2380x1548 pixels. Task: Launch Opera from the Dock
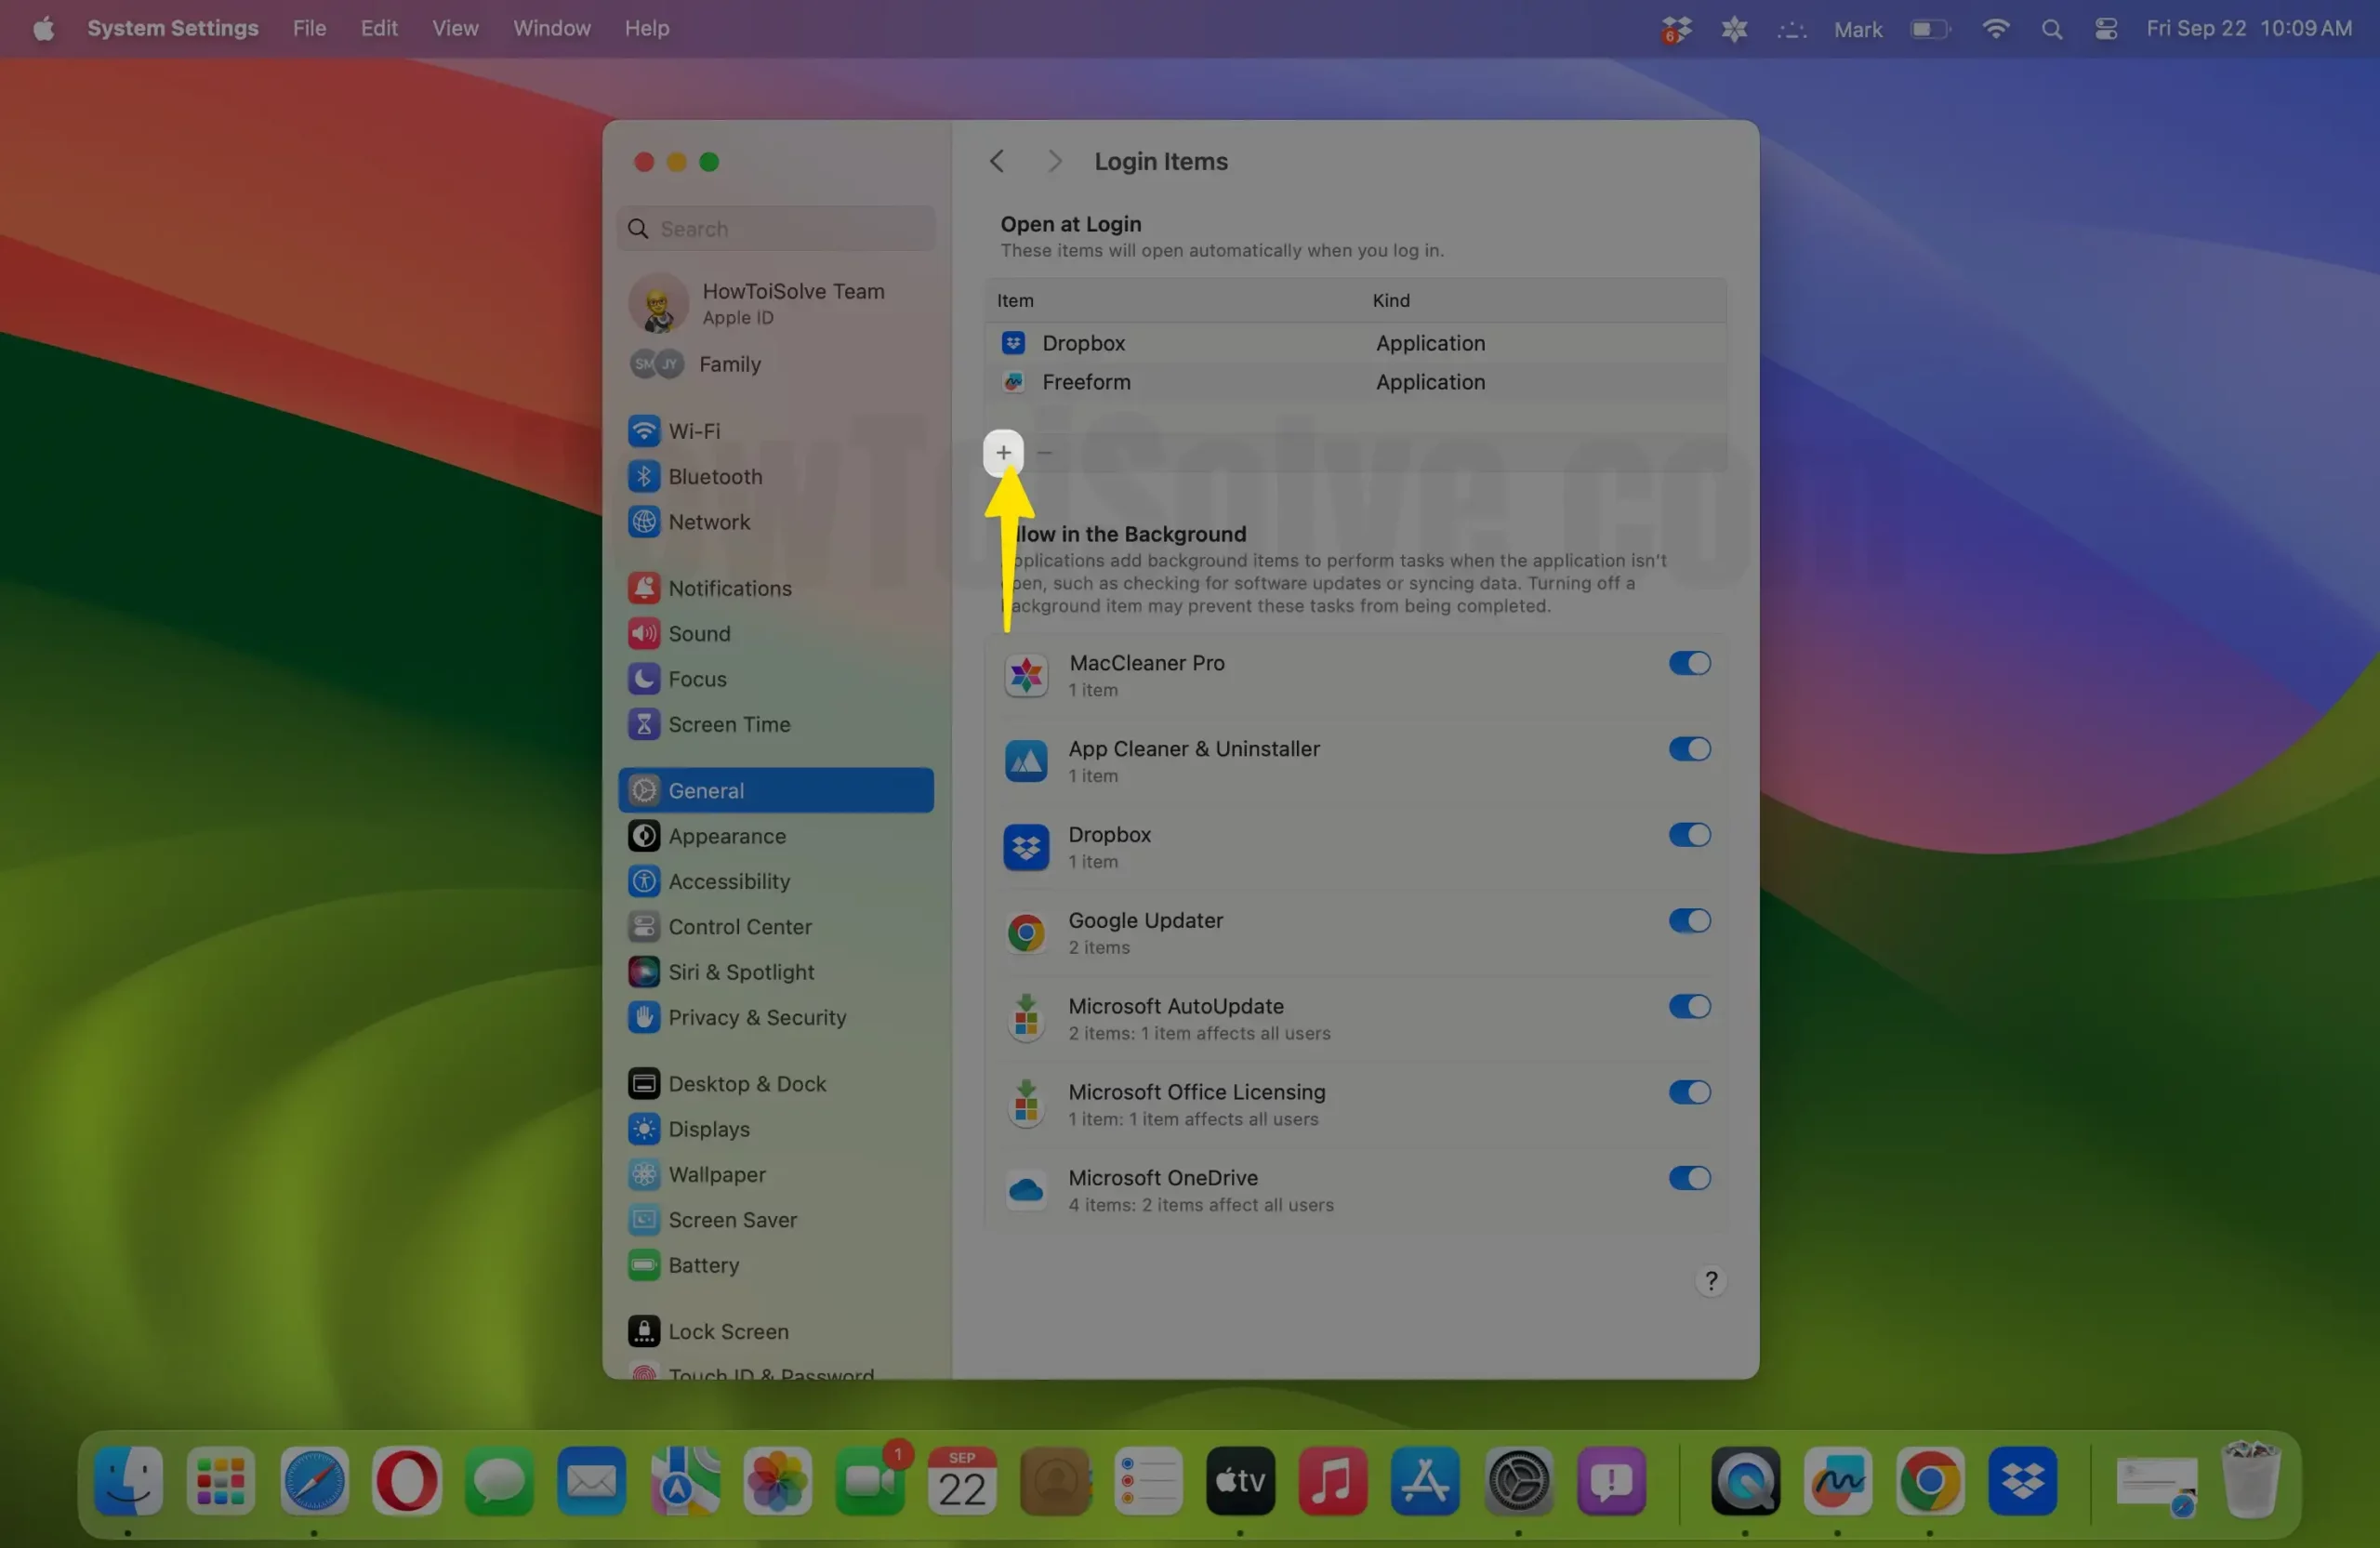click(x=407, y=1480)
